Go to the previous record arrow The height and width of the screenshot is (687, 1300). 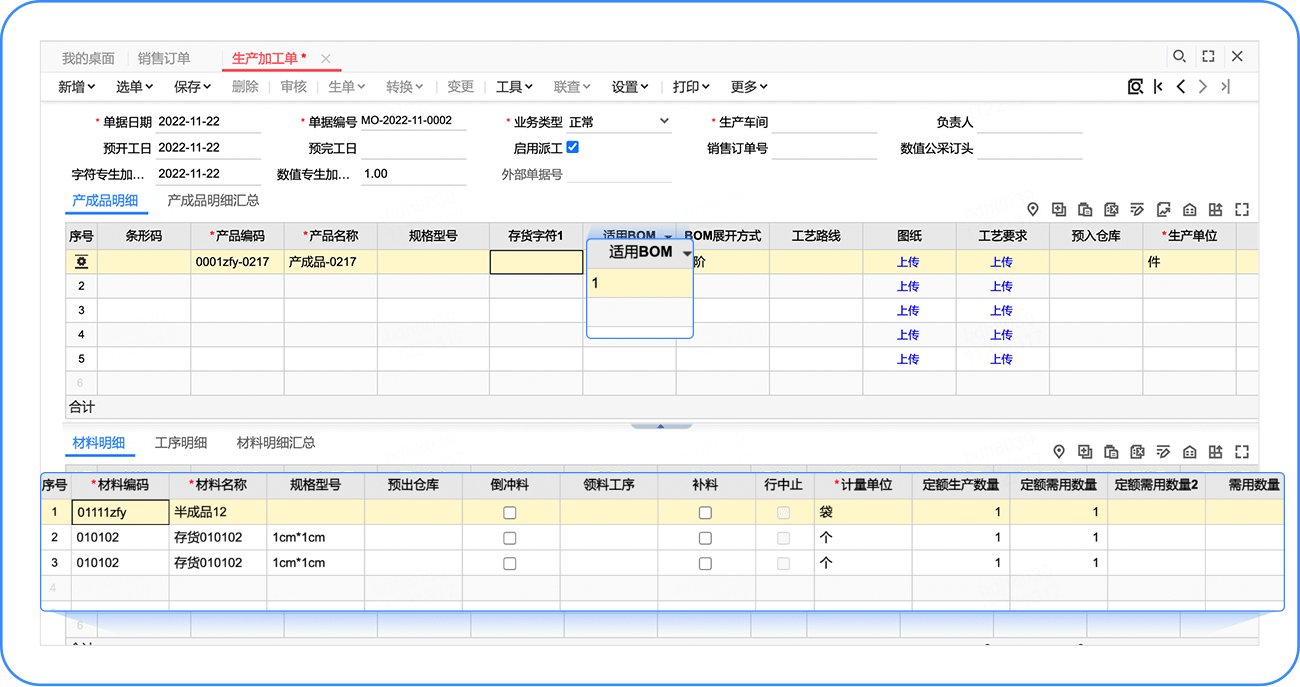[1181, 87]
